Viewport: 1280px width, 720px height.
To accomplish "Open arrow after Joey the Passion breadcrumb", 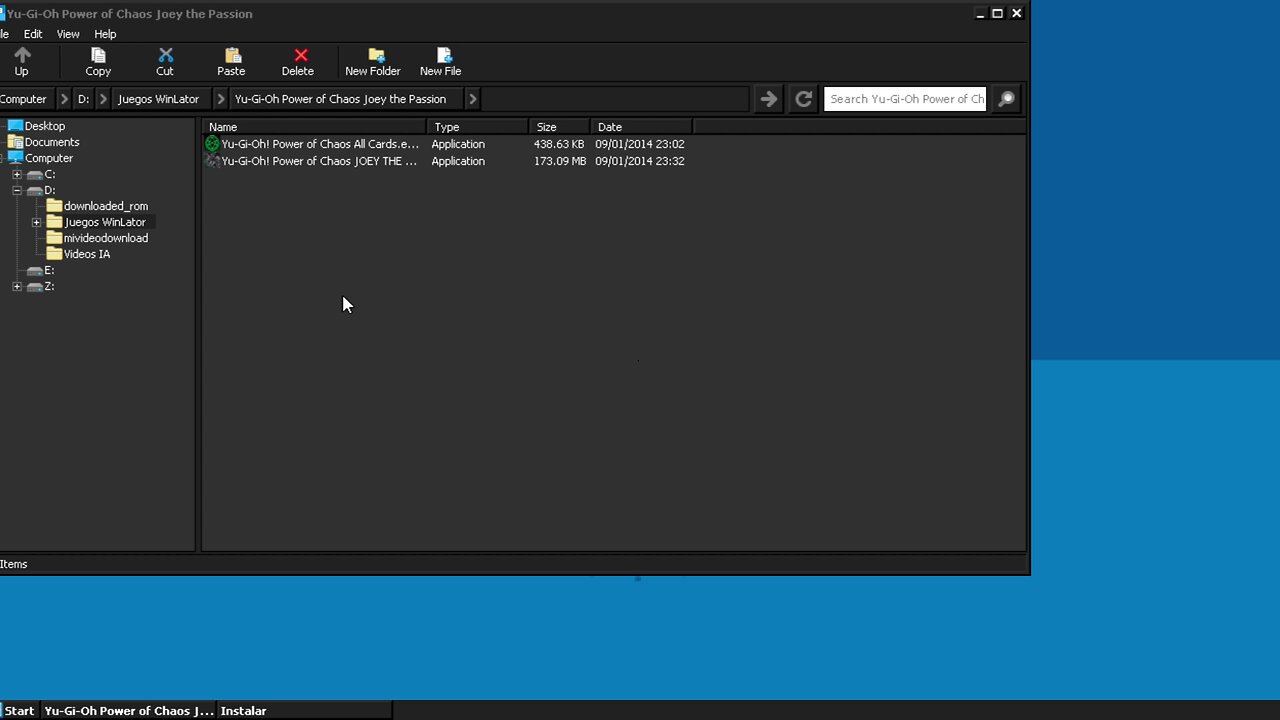I will (472, 99).
